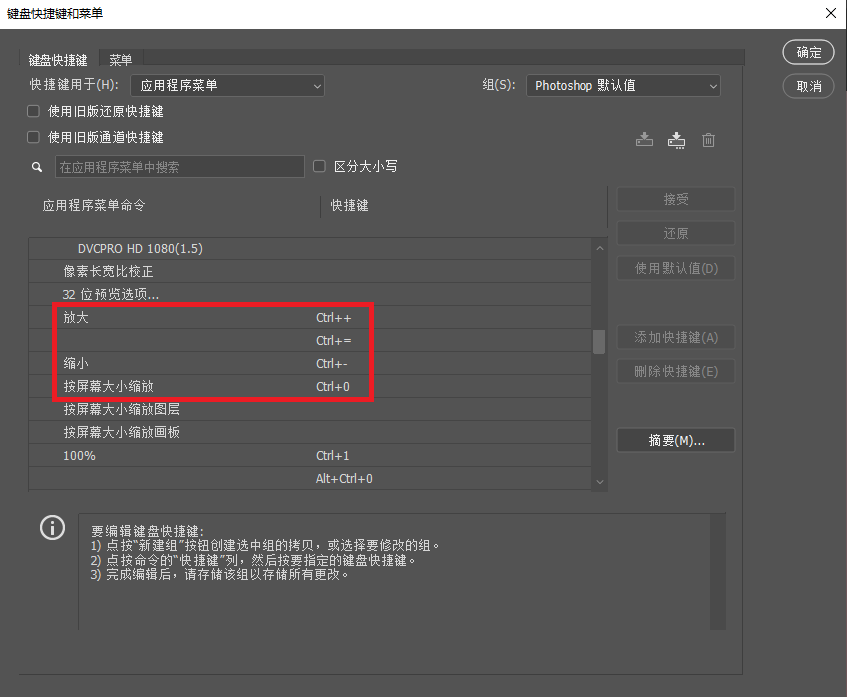Viewport: 847px width, 697px height.
Task: Enable 使用旧版还原快捷键
Action: tap(31, 111)
